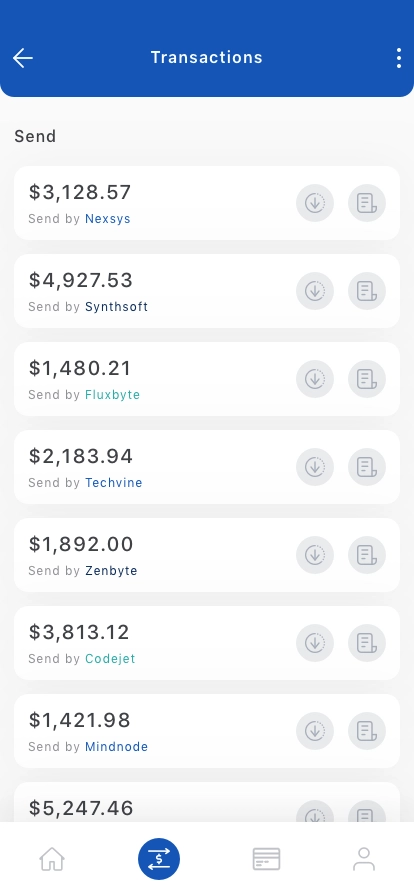Open the $1,892.00 Zenbyte transaction card
This screenshot has height=896, width=414.
207,555
